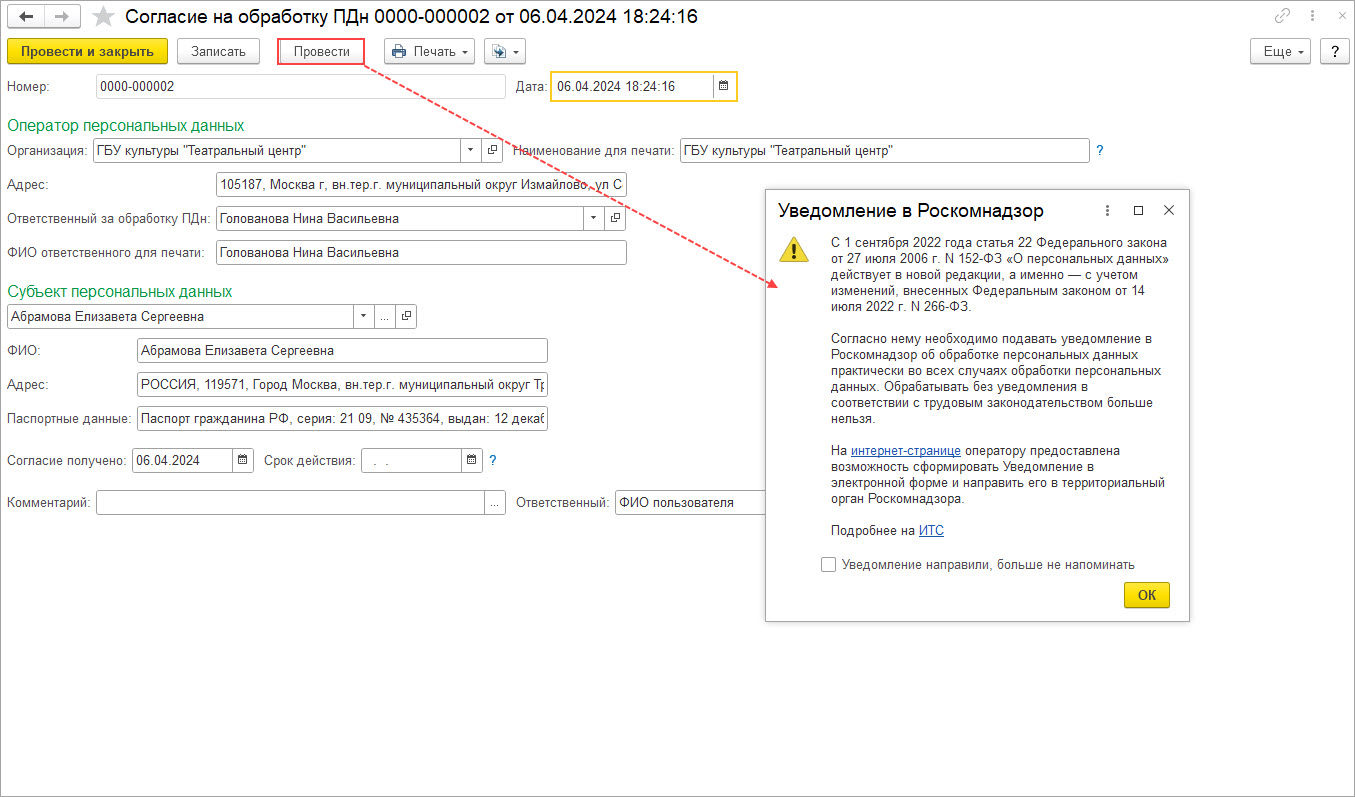Expand Ответственный за обработку ПДн dropdown
The height and width of the screenshot is (797, 1355).
595,218
